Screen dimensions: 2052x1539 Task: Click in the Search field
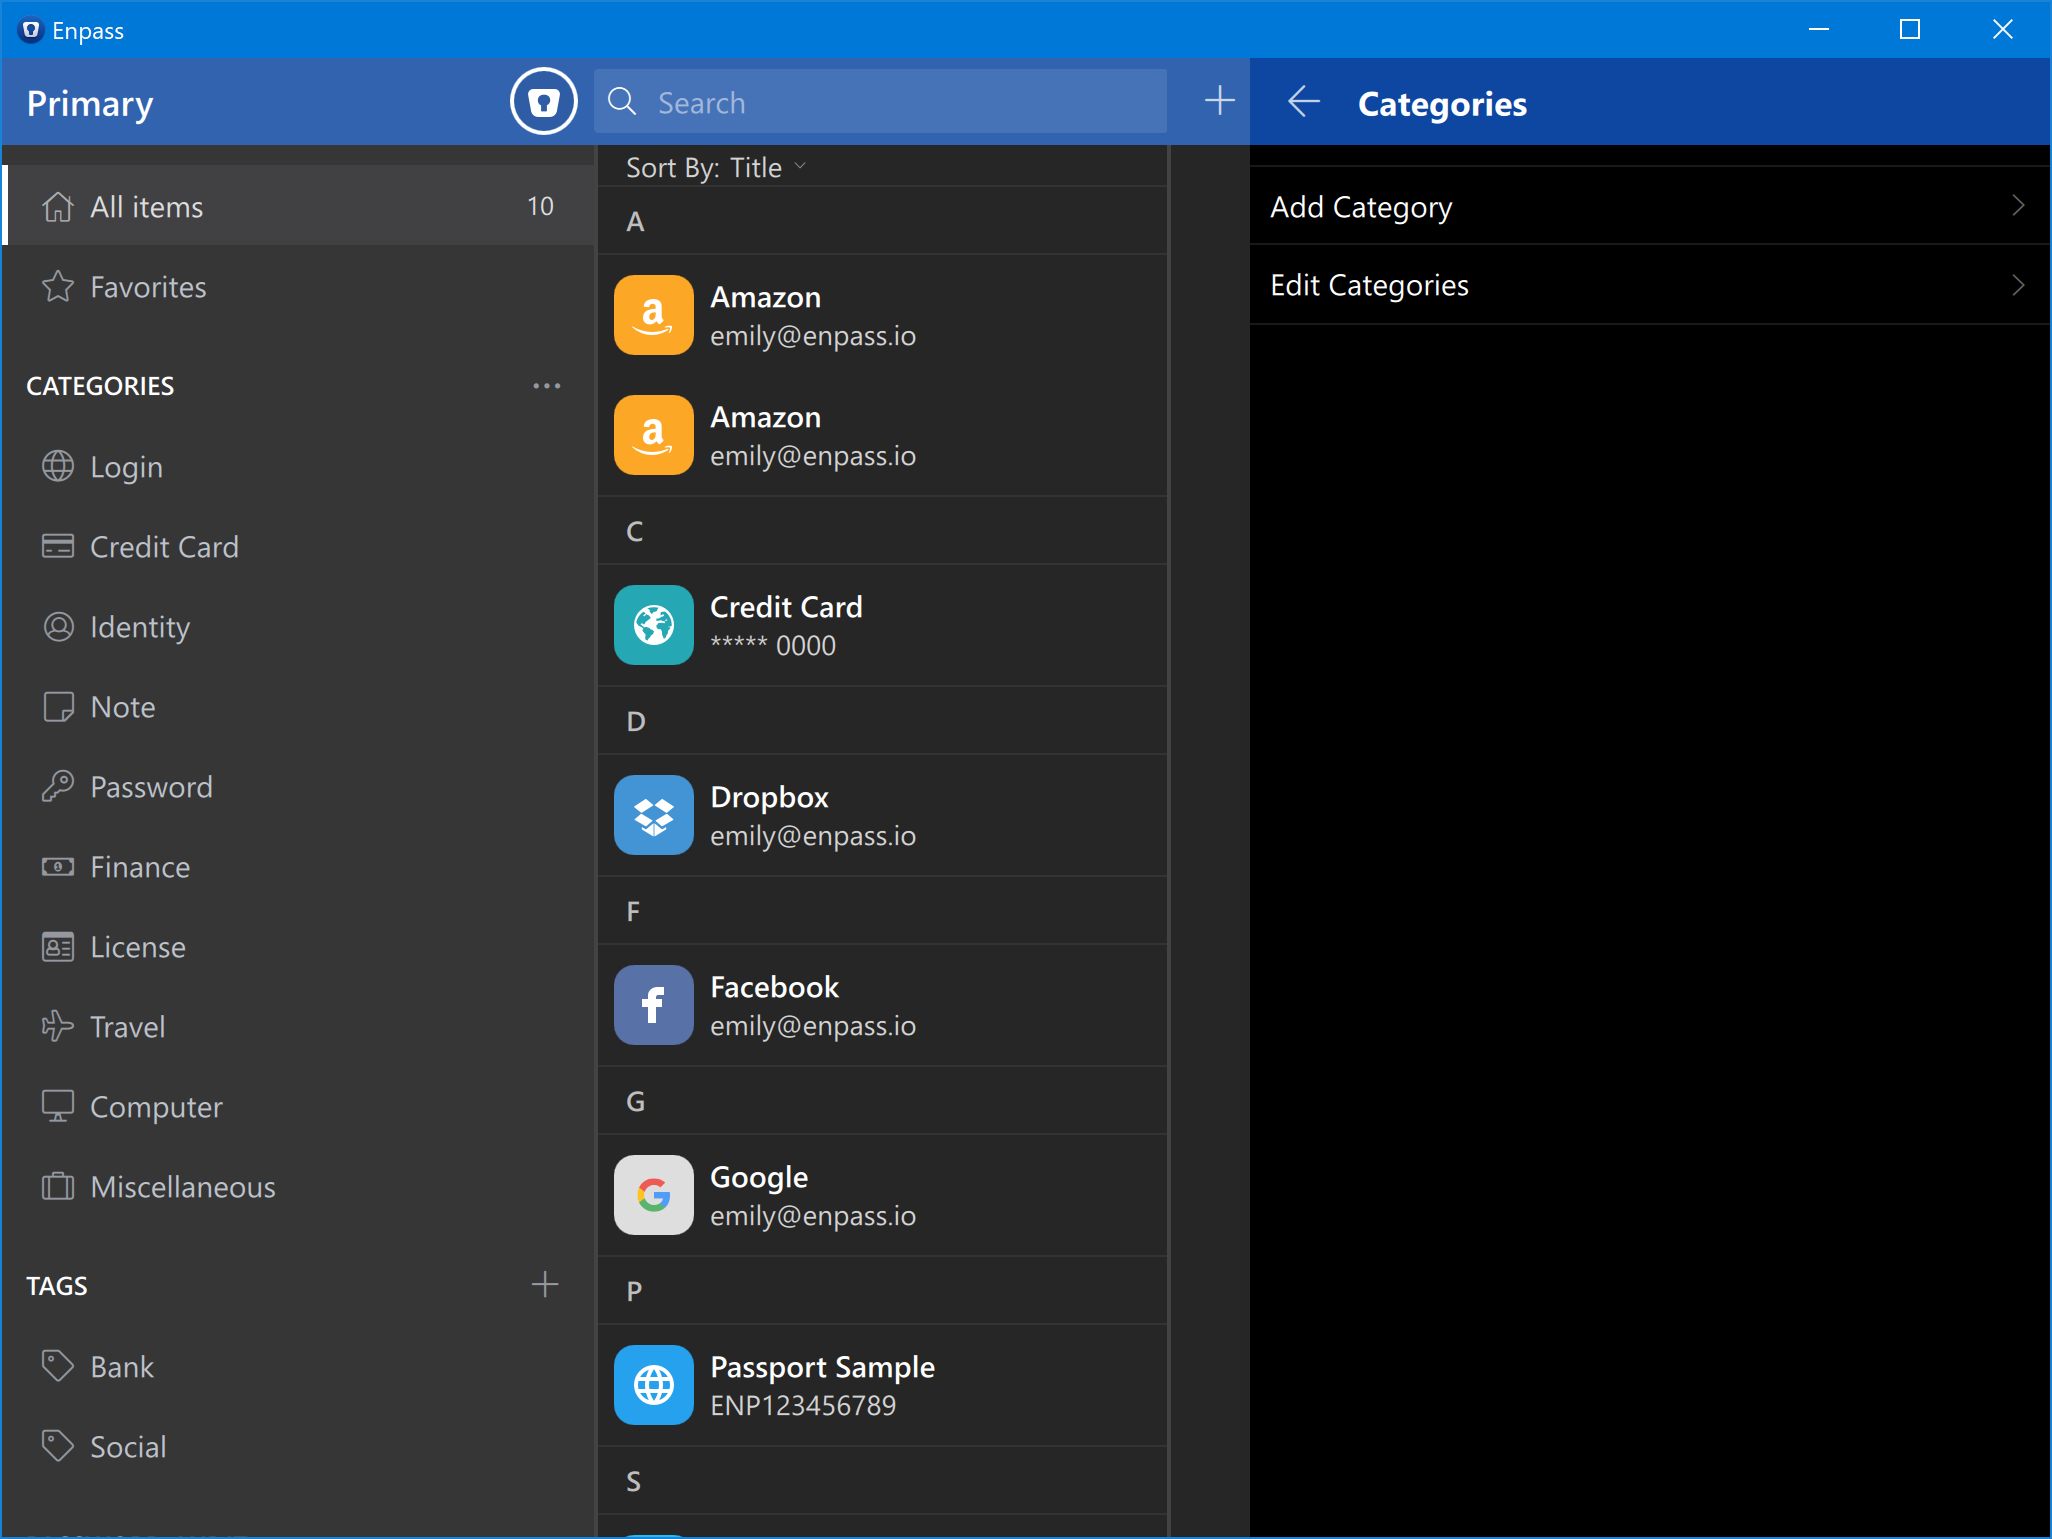[x=880, y=101]
